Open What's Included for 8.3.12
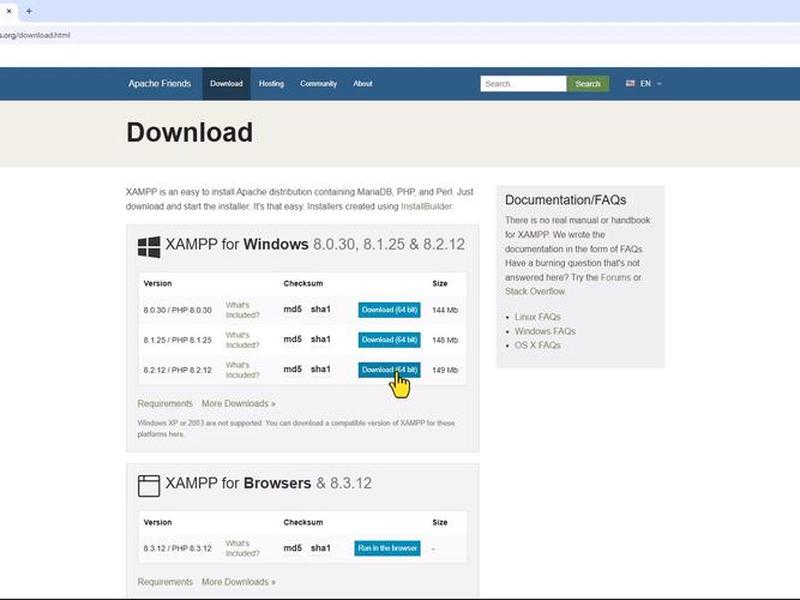This screenshot has width=800, height=600. [x=242, y=548]
